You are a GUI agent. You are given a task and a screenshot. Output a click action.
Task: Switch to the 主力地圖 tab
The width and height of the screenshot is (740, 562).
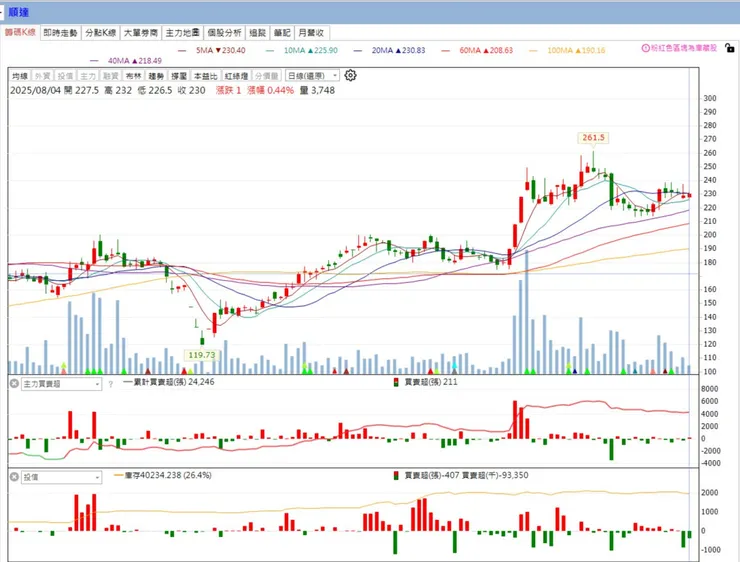(182, 33)
